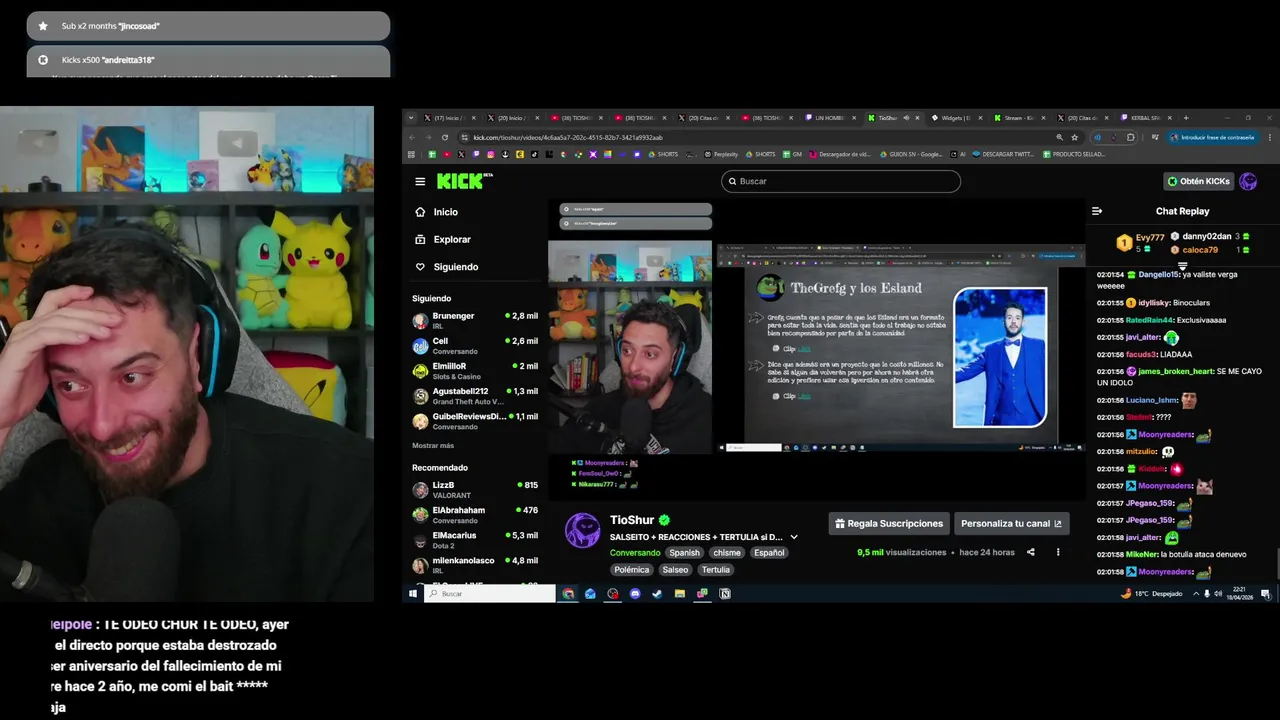Open the volume icon in the system tray
Viewport: 1280px width, 720px height.
coord(1219,594)
